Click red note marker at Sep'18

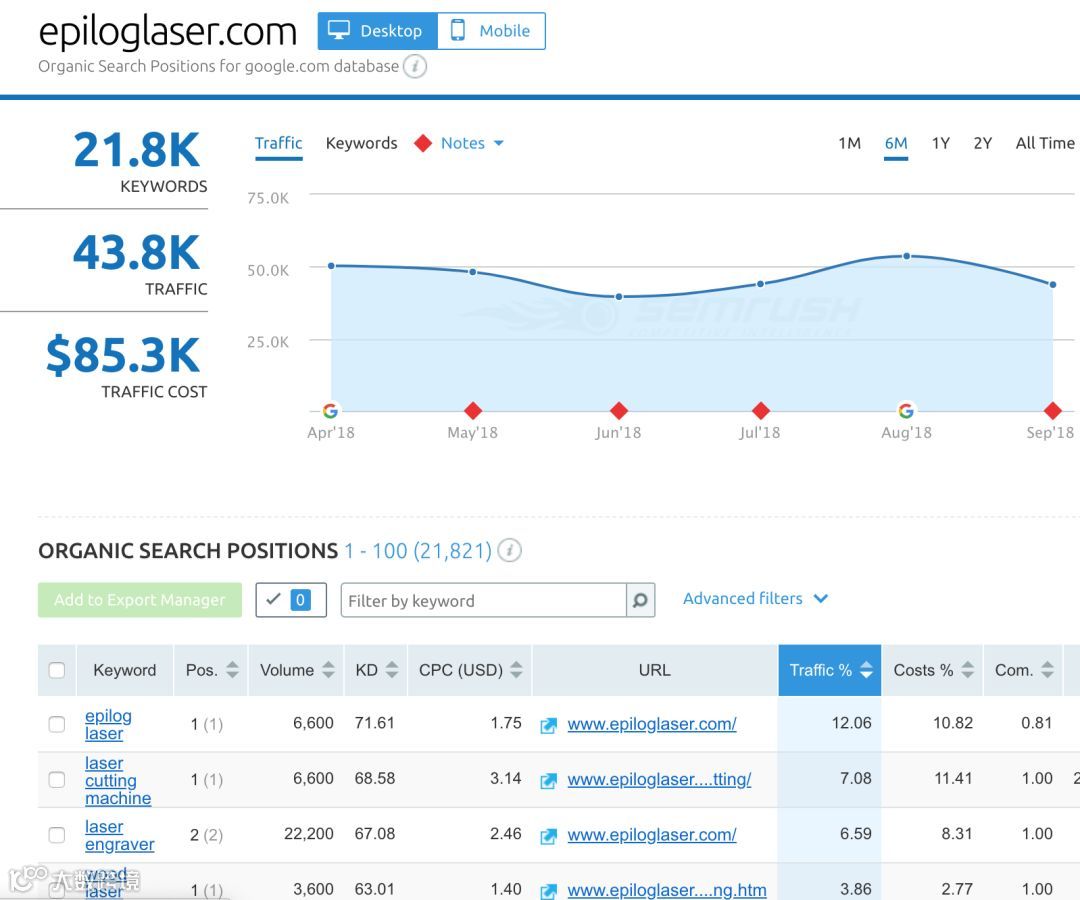[1052, 411]
